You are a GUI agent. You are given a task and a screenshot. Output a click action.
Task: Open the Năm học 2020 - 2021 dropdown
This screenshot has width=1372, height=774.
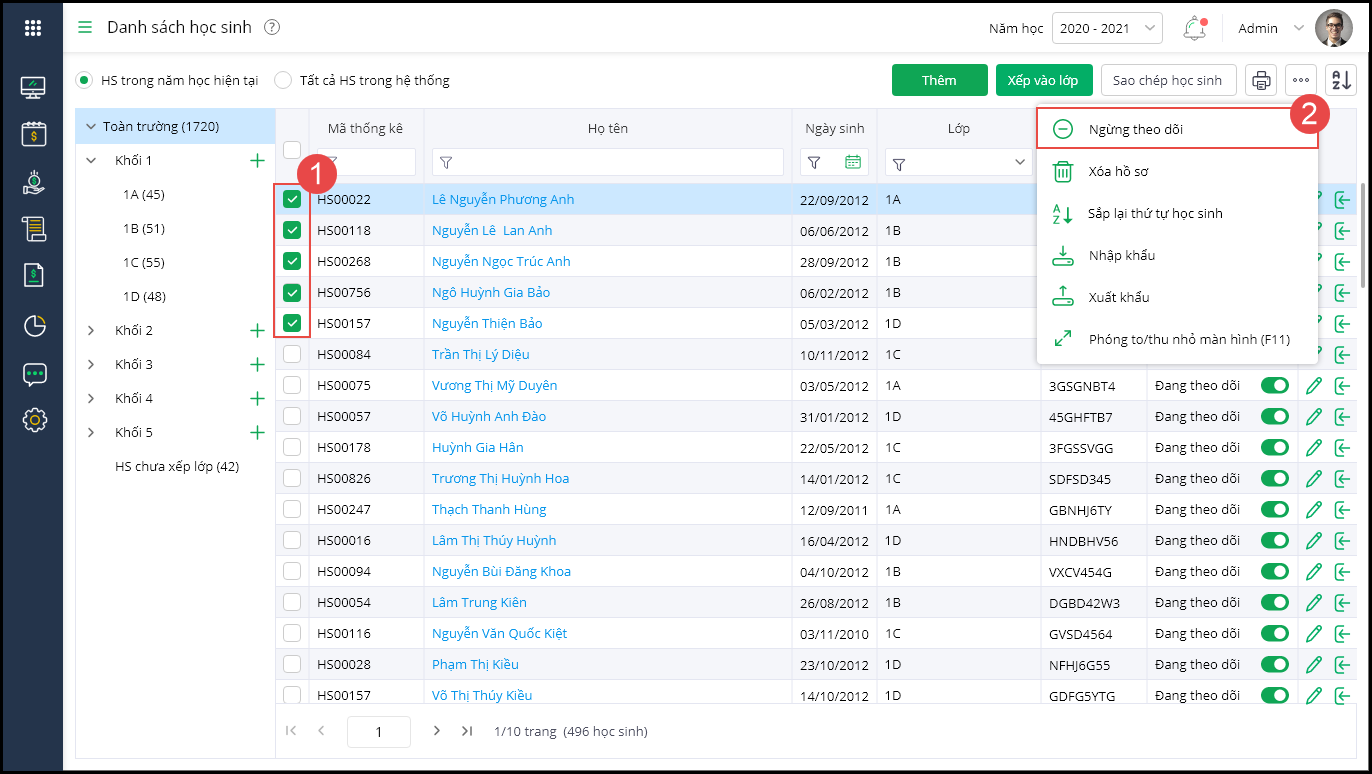[1106, 28]
